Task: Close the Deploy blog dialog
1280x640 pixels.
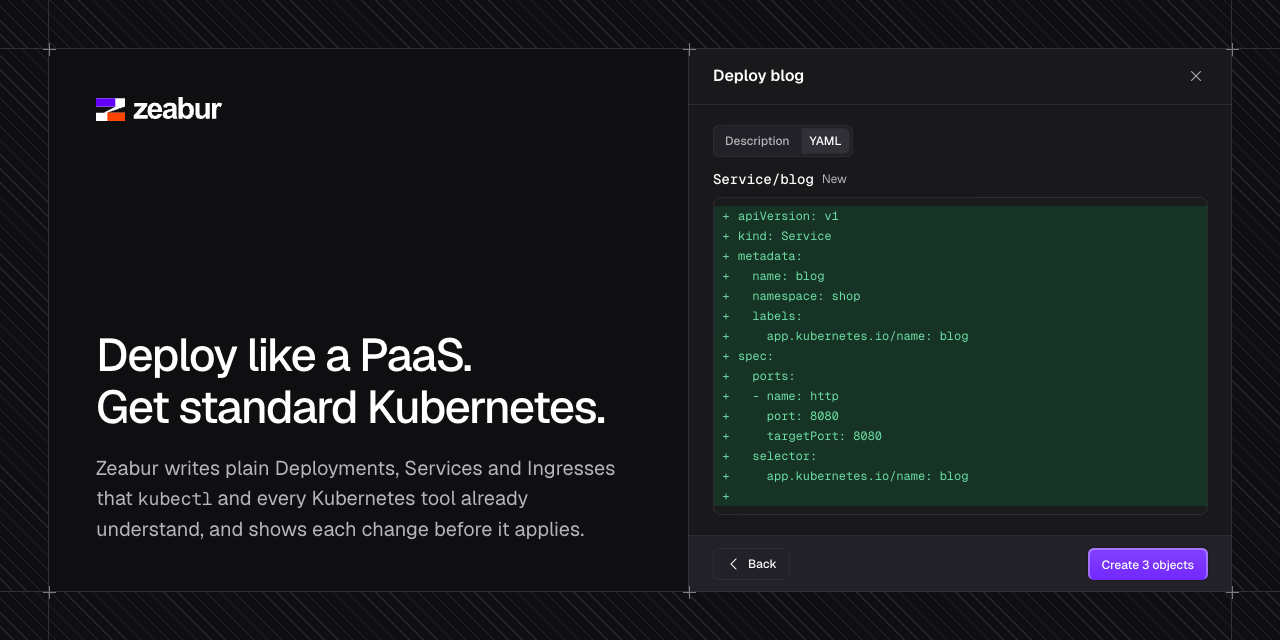Action: pos(1196,76)
